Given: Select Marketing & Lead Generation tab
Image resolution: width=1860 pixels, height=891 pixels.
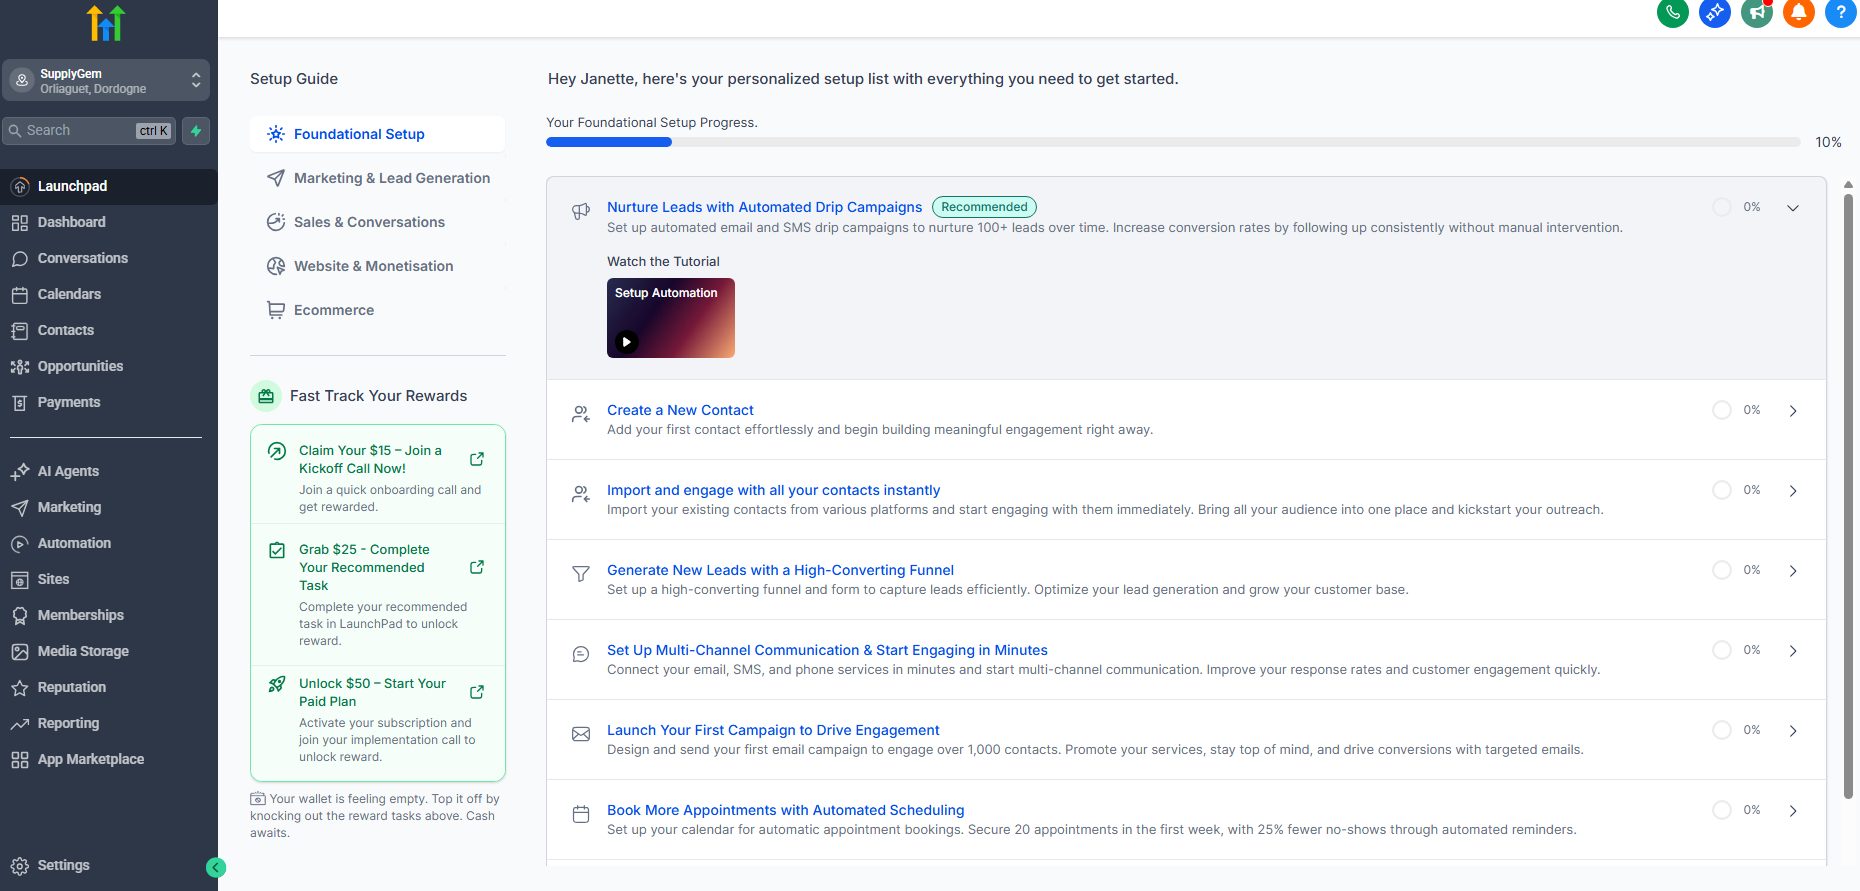Looking at the screenshot, I should pos(377,178).
